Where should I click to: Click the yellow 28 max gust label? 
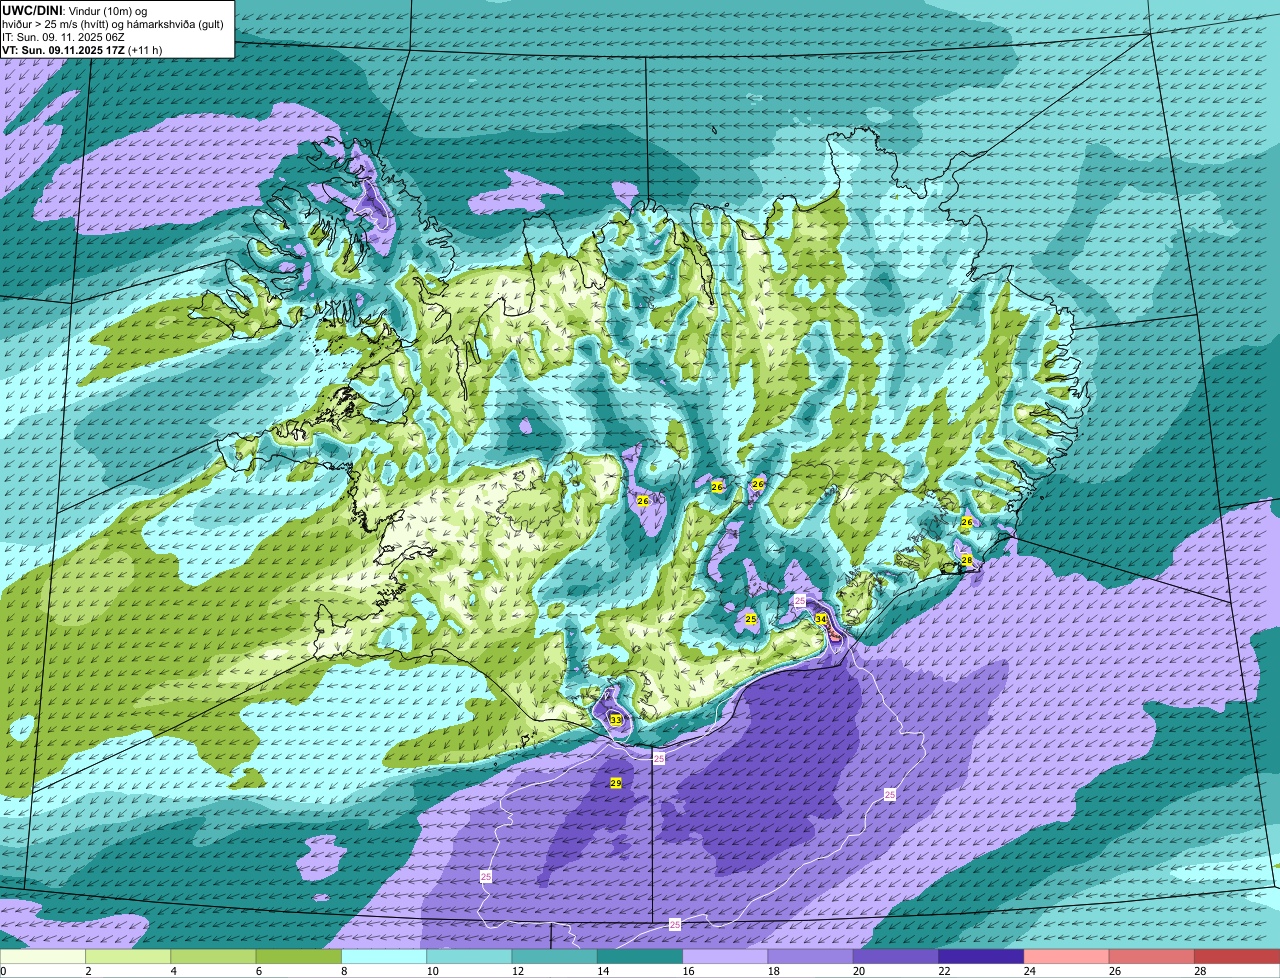pos(967,560)
